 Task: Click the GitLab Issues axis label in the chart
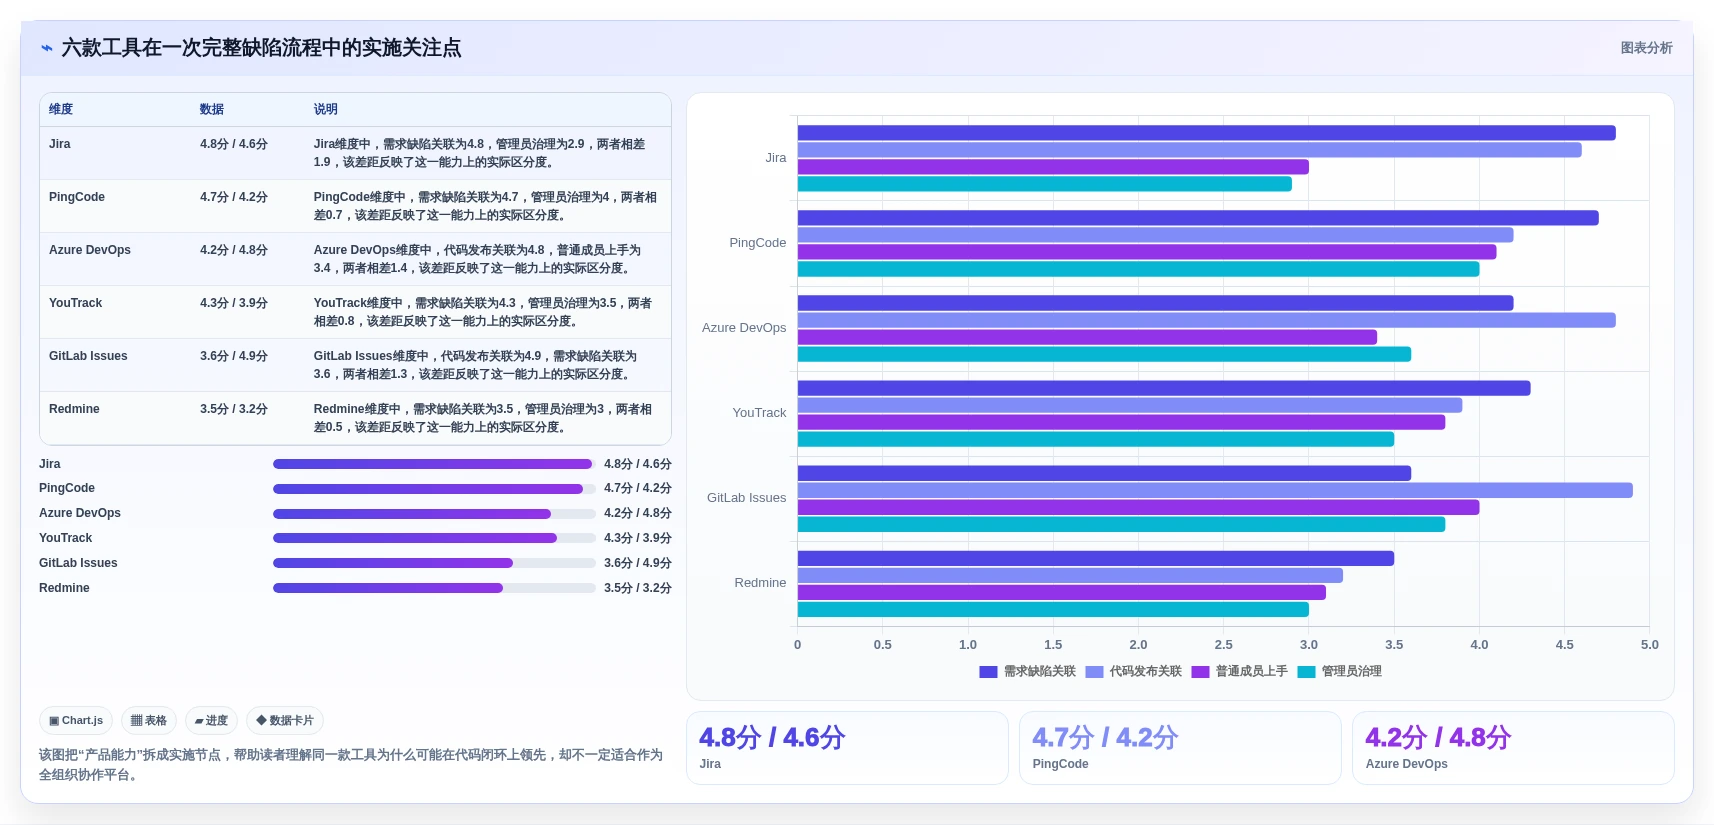coord(746,498)
